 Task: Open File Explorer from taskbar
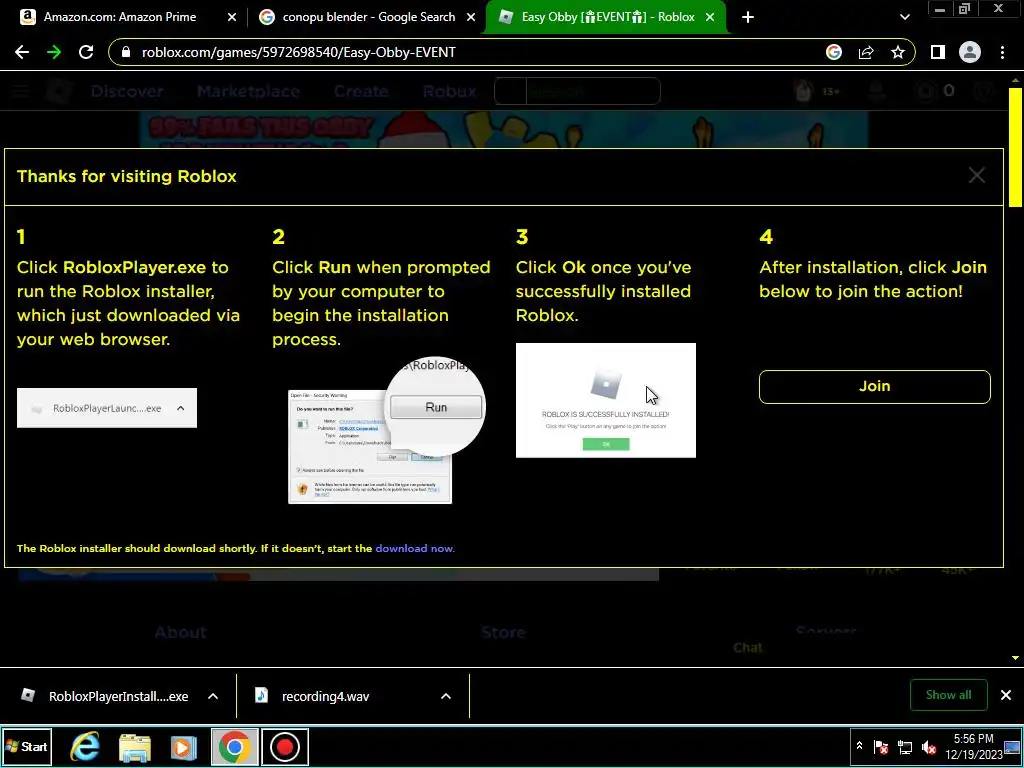click(135, 746)
